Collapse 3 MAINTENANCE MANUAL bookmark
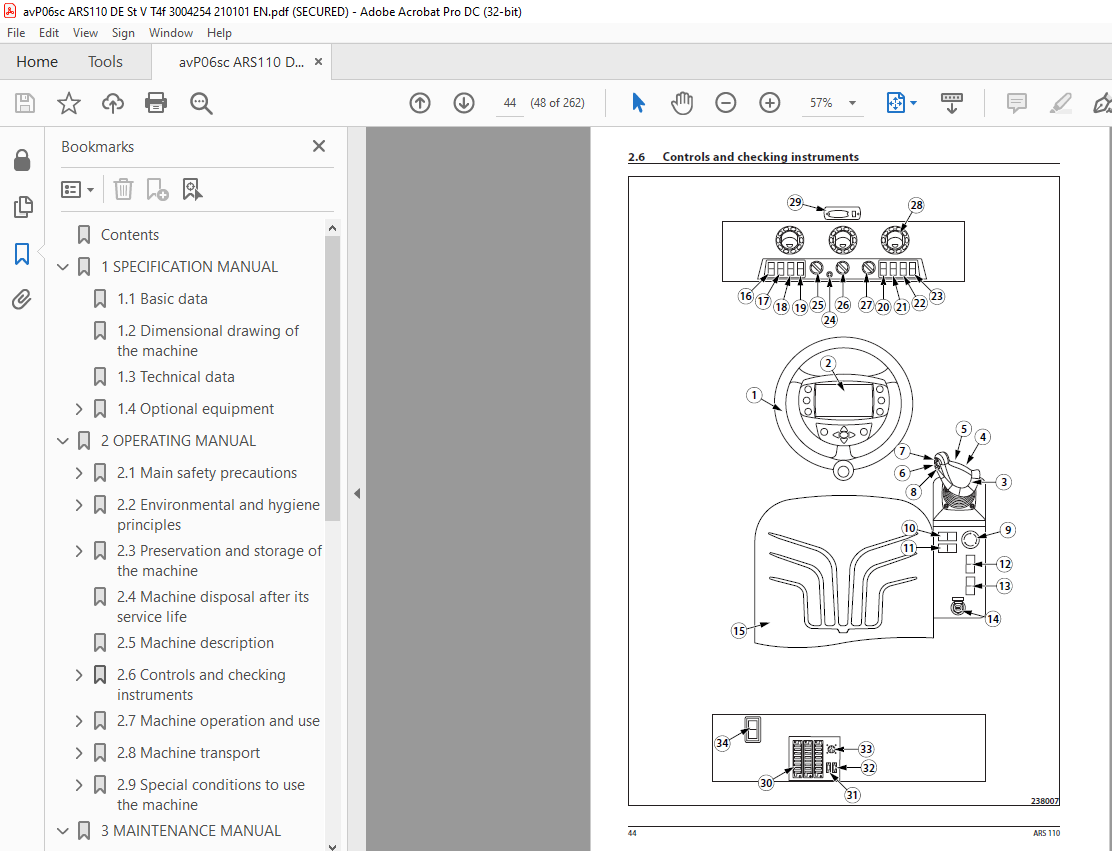Viewport: 1112px width, 851px height. pos(63,831)
